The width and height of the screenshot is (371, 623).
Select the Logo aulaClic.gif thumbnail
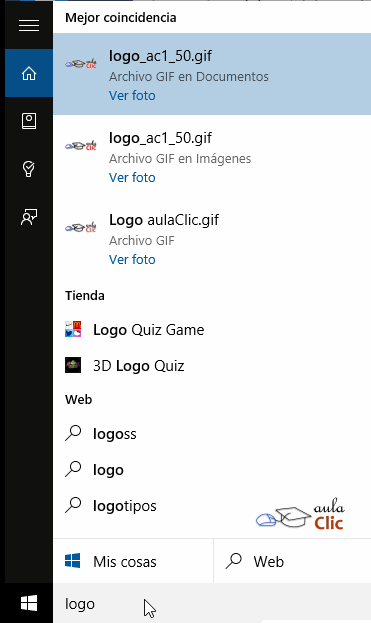tap(81, 227)
